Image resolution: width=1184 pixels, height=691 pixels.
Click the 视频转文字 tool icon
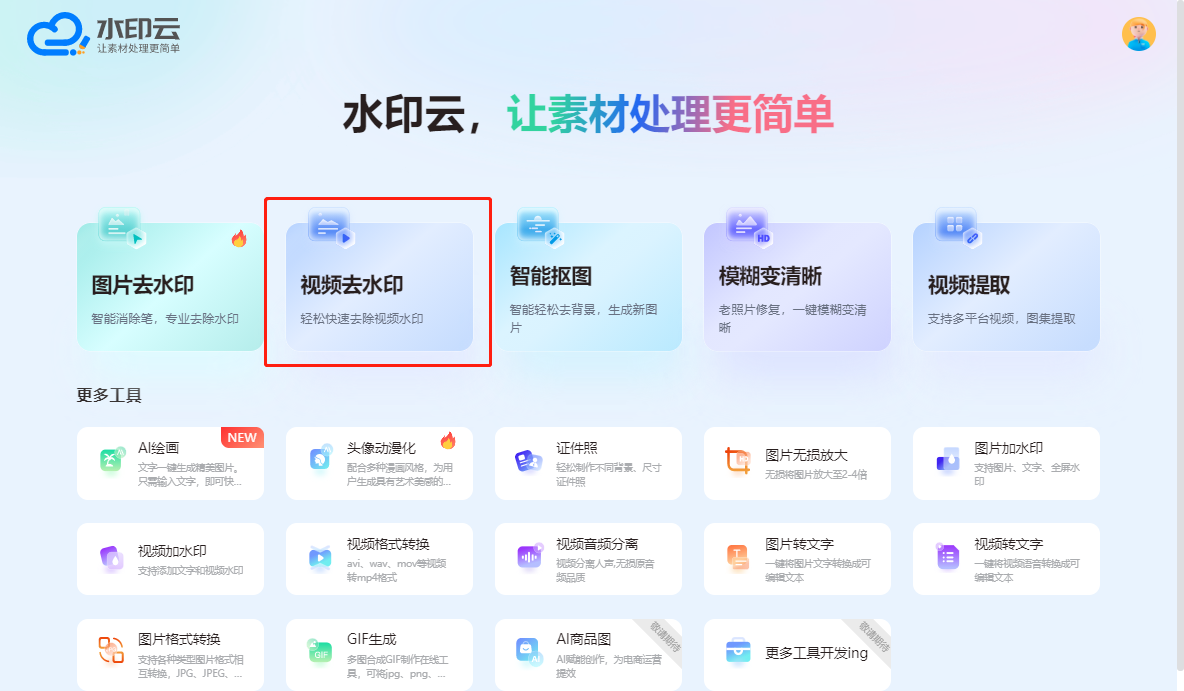click(947, 557)
